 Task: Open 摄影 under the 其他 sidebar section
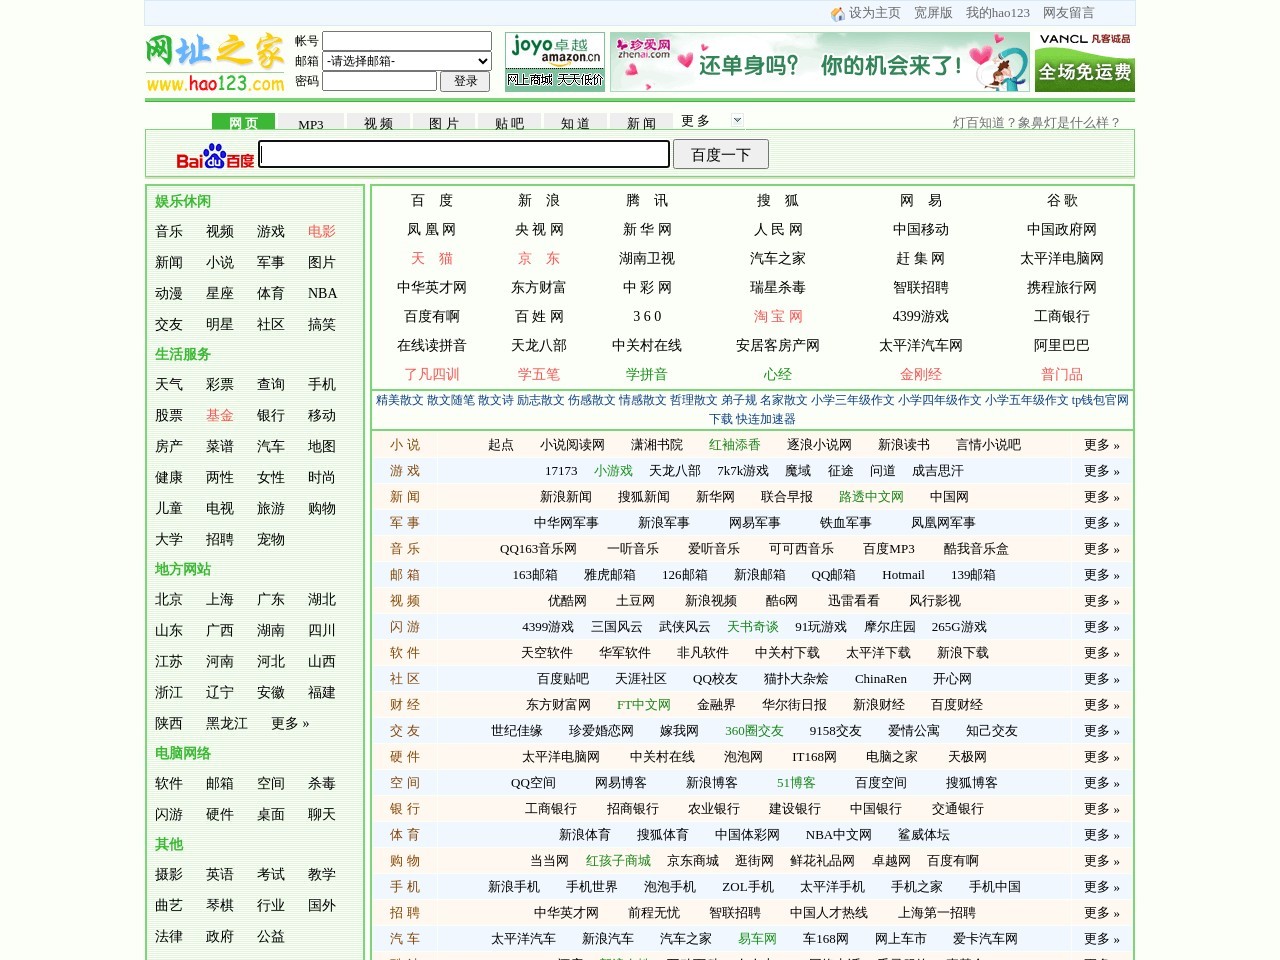coord(169,875)
